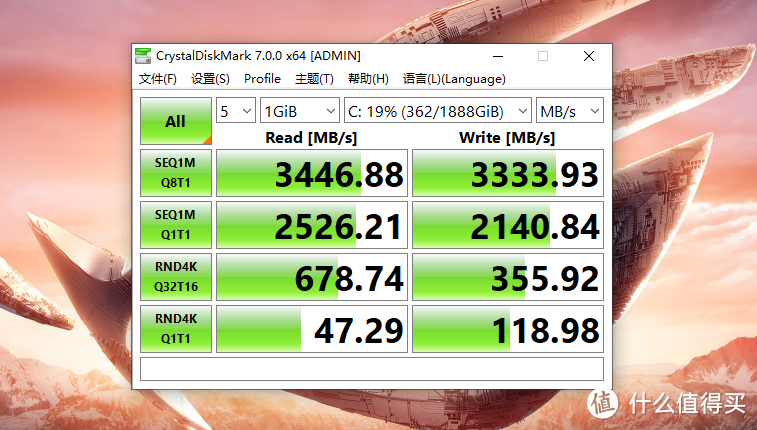Open the 帮助(H) menu
757x430 pixels.
(x=368, y=79)
